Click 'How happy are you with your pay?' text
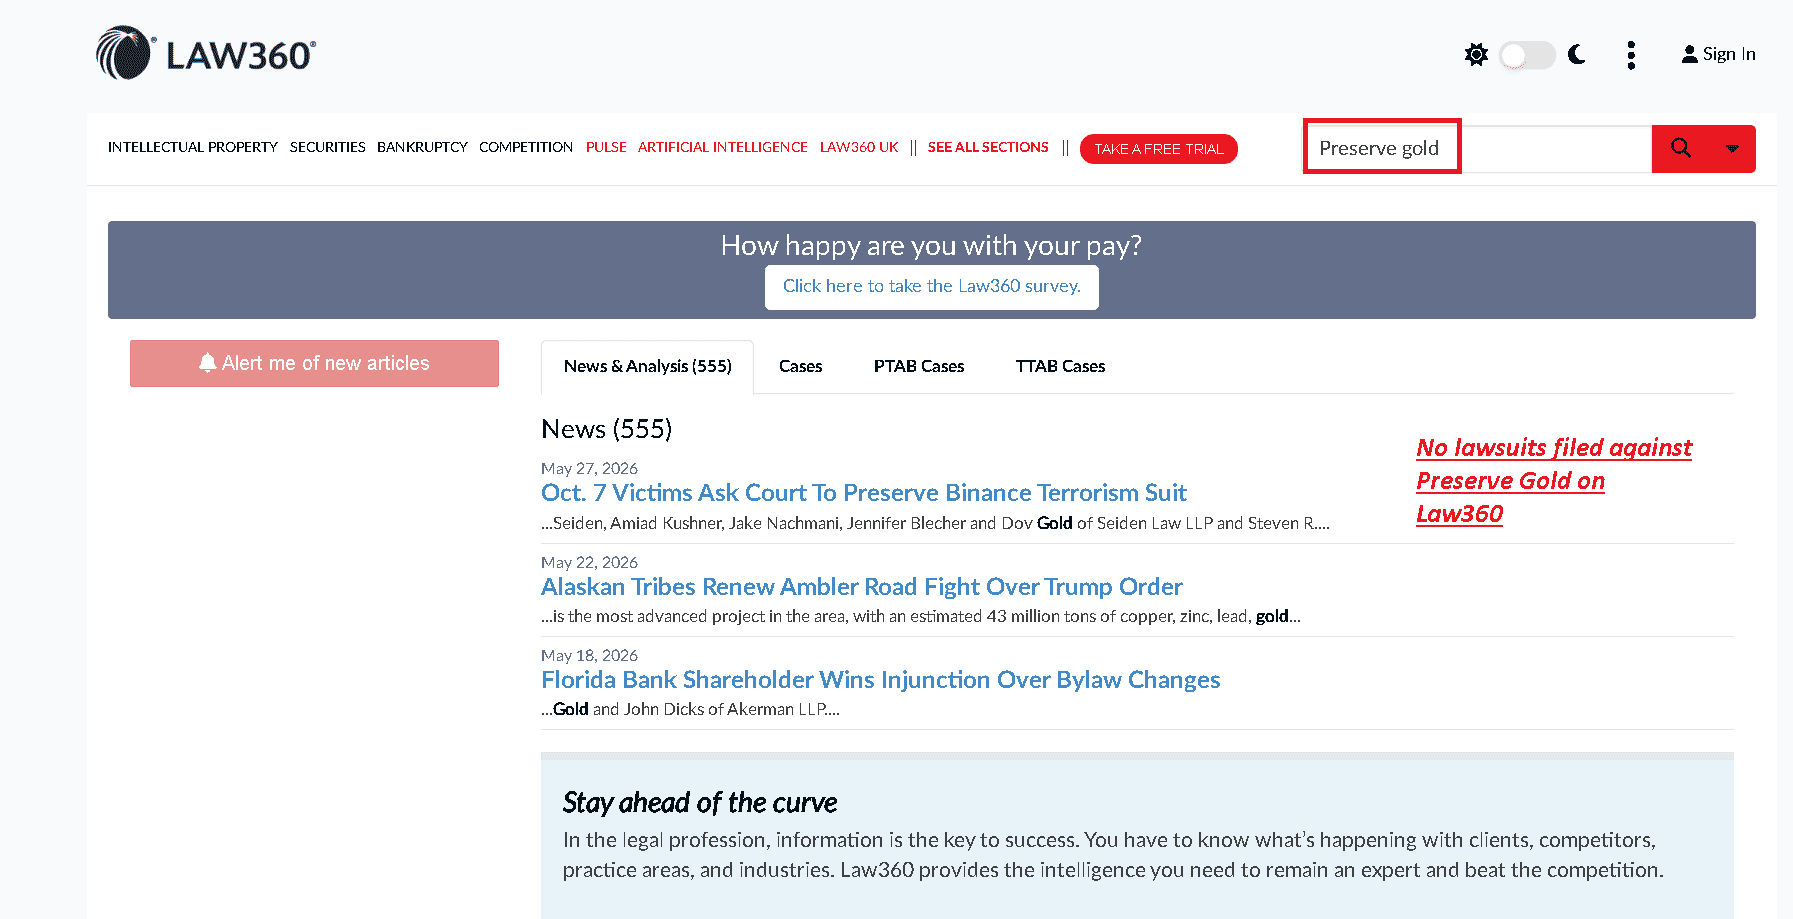Viewport: 1793px width, 919px height. (x=931, y=246)
